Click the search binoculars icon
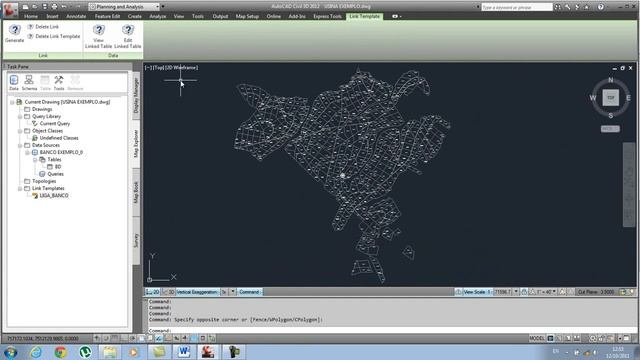The height and width of the screenshot is (360, 640). [x=558, y=7]
